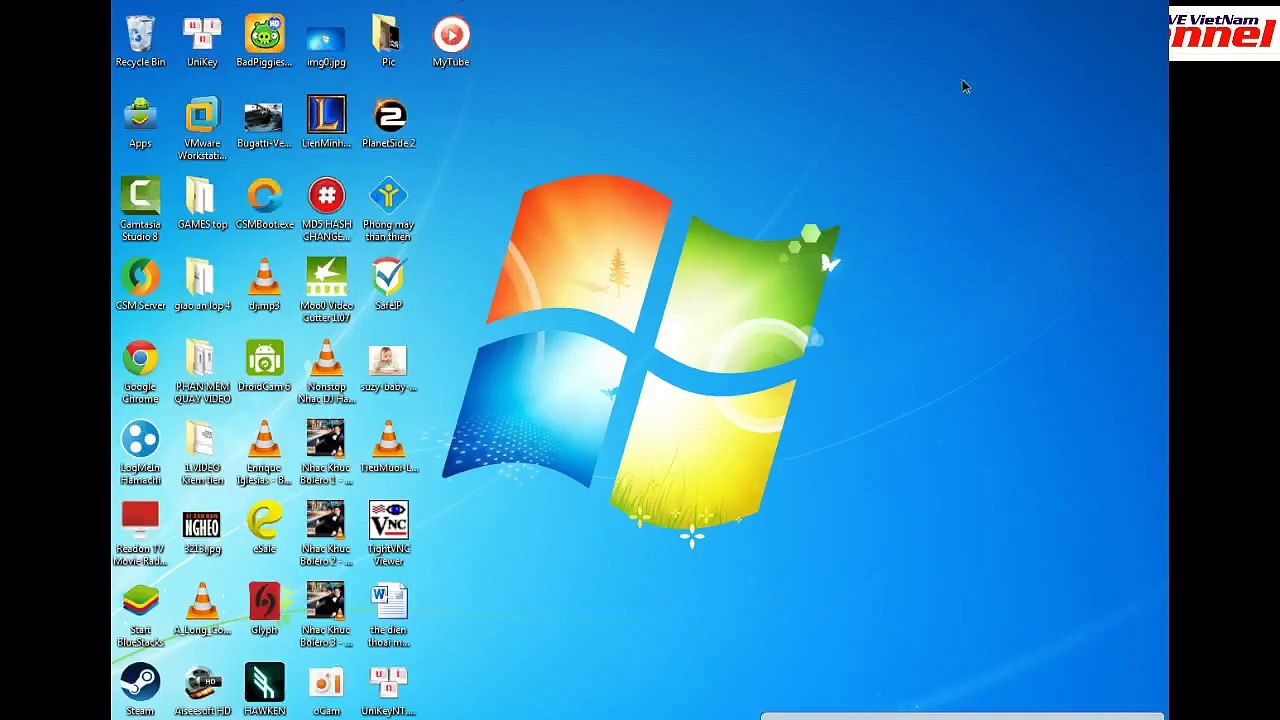Select the dj.mp3 audio file

click(x=264, y=284)
